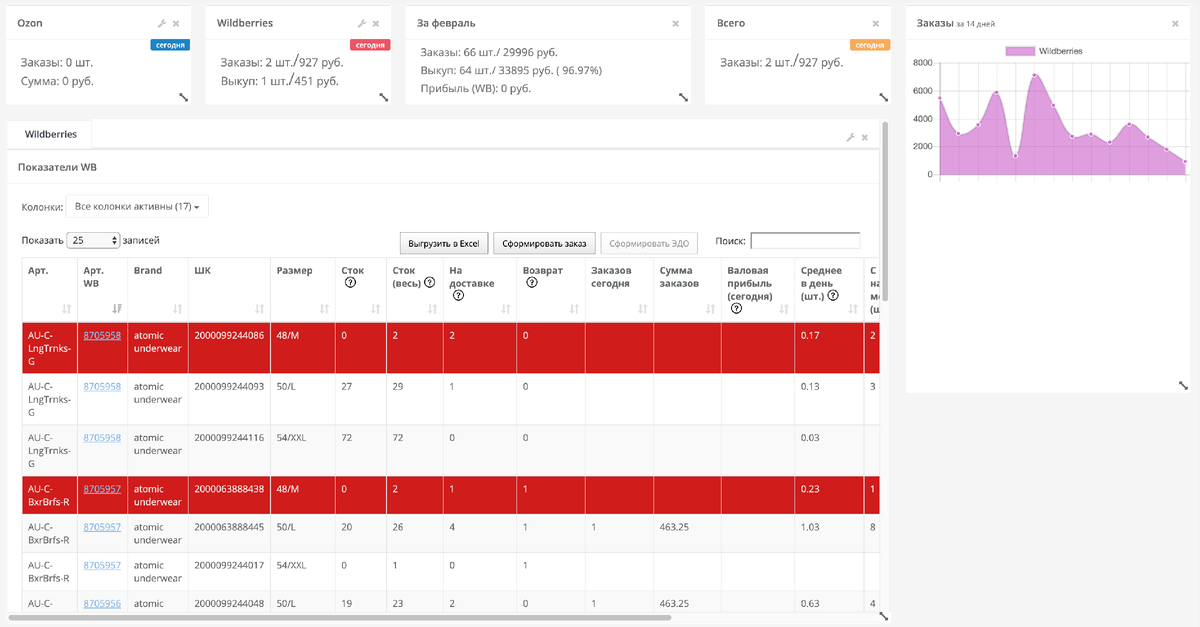
Task: Sort by Сумма заказов column arrows
Action: click(709, 309)
